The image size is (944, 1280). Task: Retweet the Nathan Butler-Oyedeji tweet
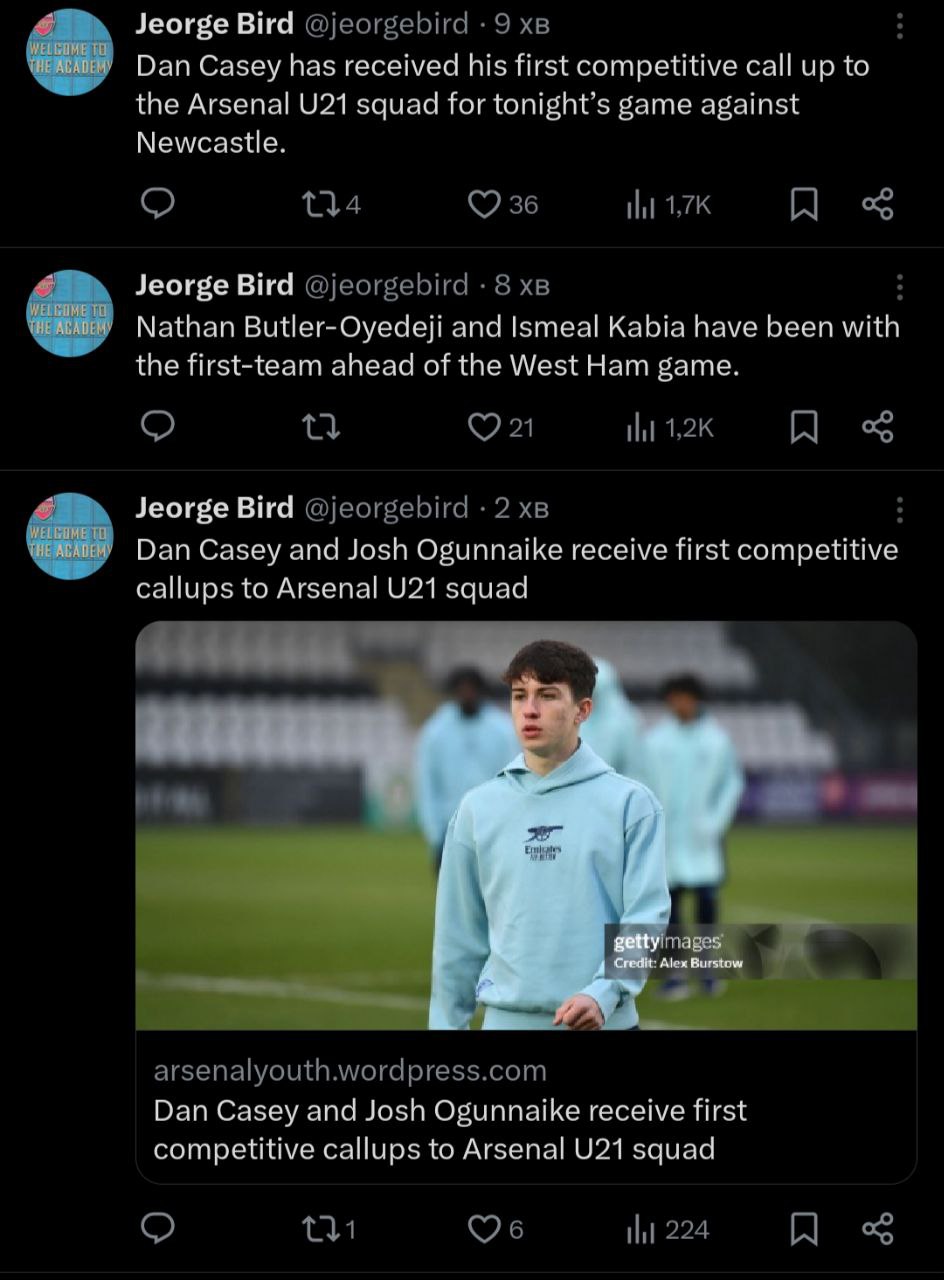(x=322, y=428)
